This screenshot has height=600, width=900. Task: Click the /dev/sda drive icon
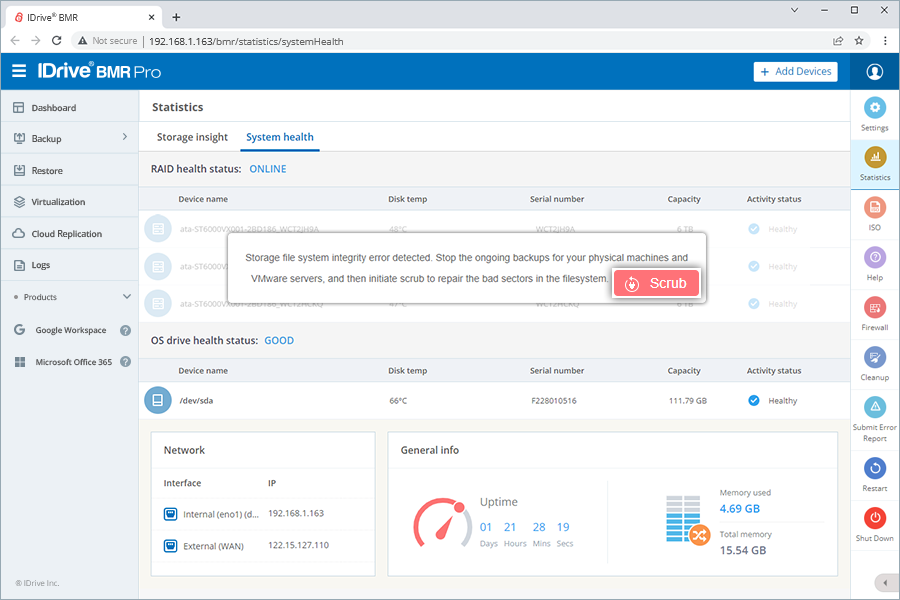(x=158, y=400)
